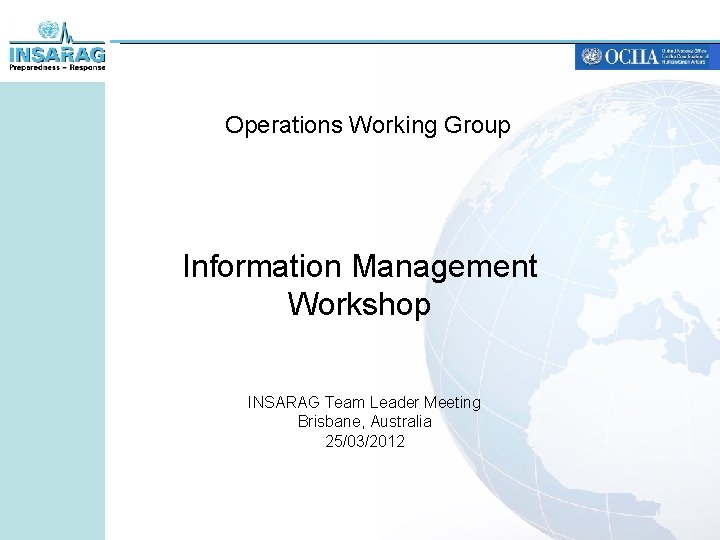Screen dimensions: 720x540
Task: Click the 'Information Management' title line
Action: (x=360, y=266)
